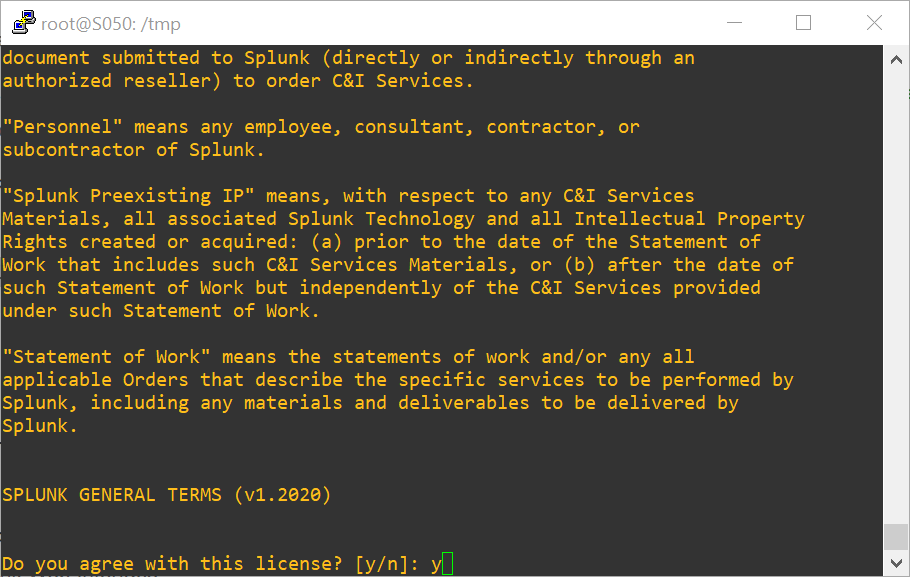Click the 'Do you agree with this license?' prompt
The height and width of the screenshot is (577, 910).
click(x=172, y=564)
